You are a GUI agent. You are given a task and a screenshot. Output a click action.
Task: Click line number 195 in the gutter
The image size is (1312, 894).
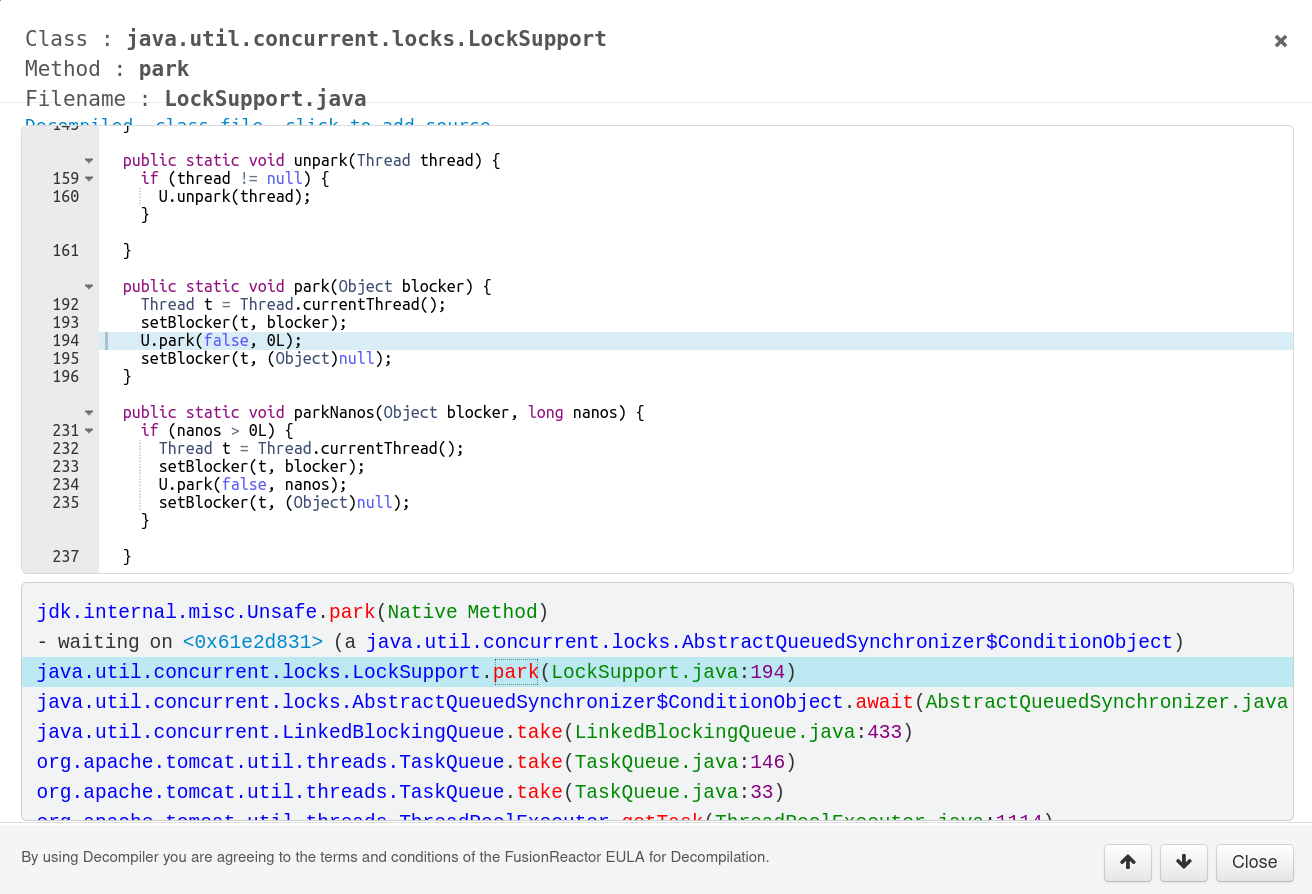66,359
